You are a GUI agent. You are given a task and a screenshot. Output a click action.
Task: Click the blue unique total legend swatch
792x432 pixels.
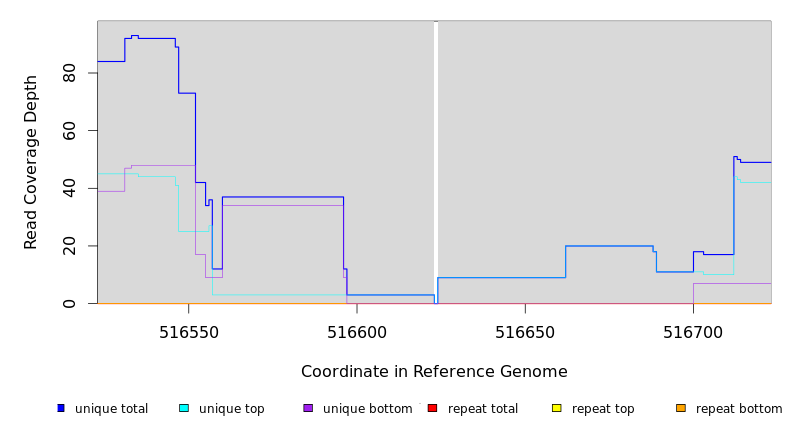[61, 408]
